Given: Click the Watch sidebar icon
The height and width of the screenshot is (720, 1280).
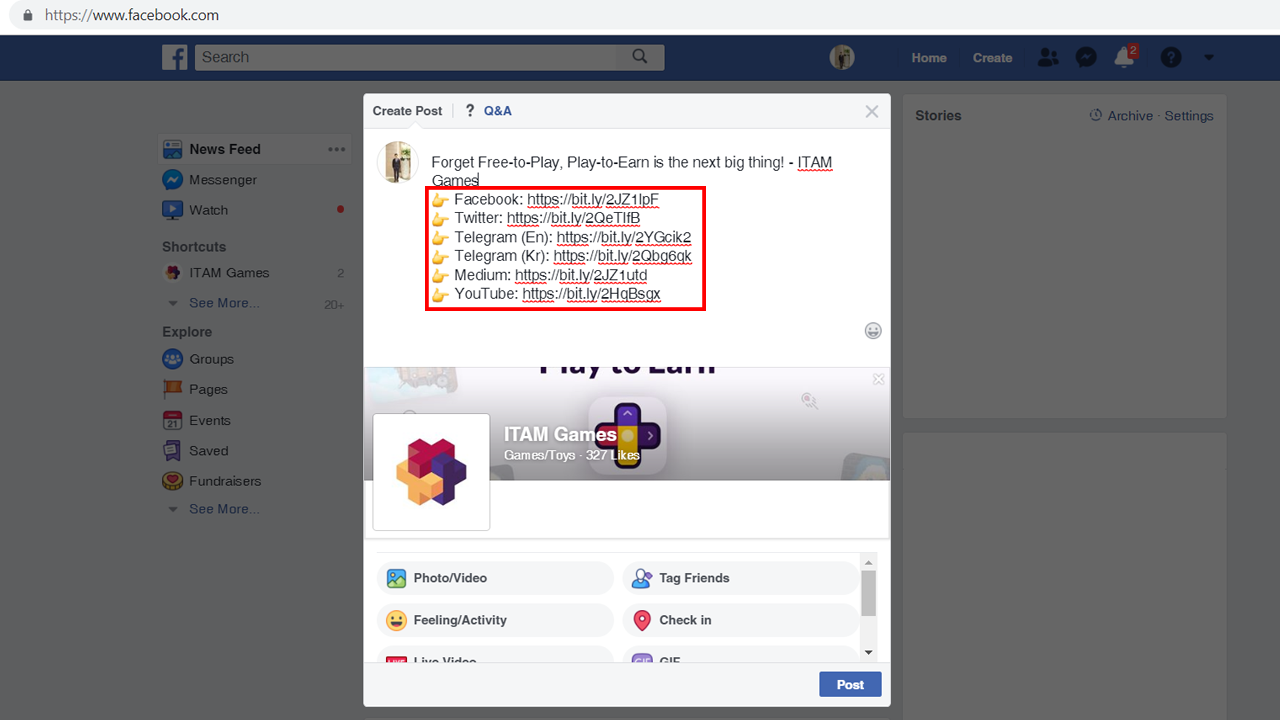Looking at the screenshot, I should (172, 210).
